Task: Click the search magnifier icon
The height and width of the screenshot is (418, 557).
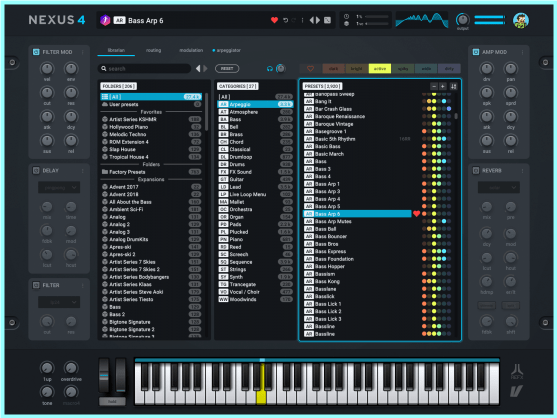Action: pos(104,69)
